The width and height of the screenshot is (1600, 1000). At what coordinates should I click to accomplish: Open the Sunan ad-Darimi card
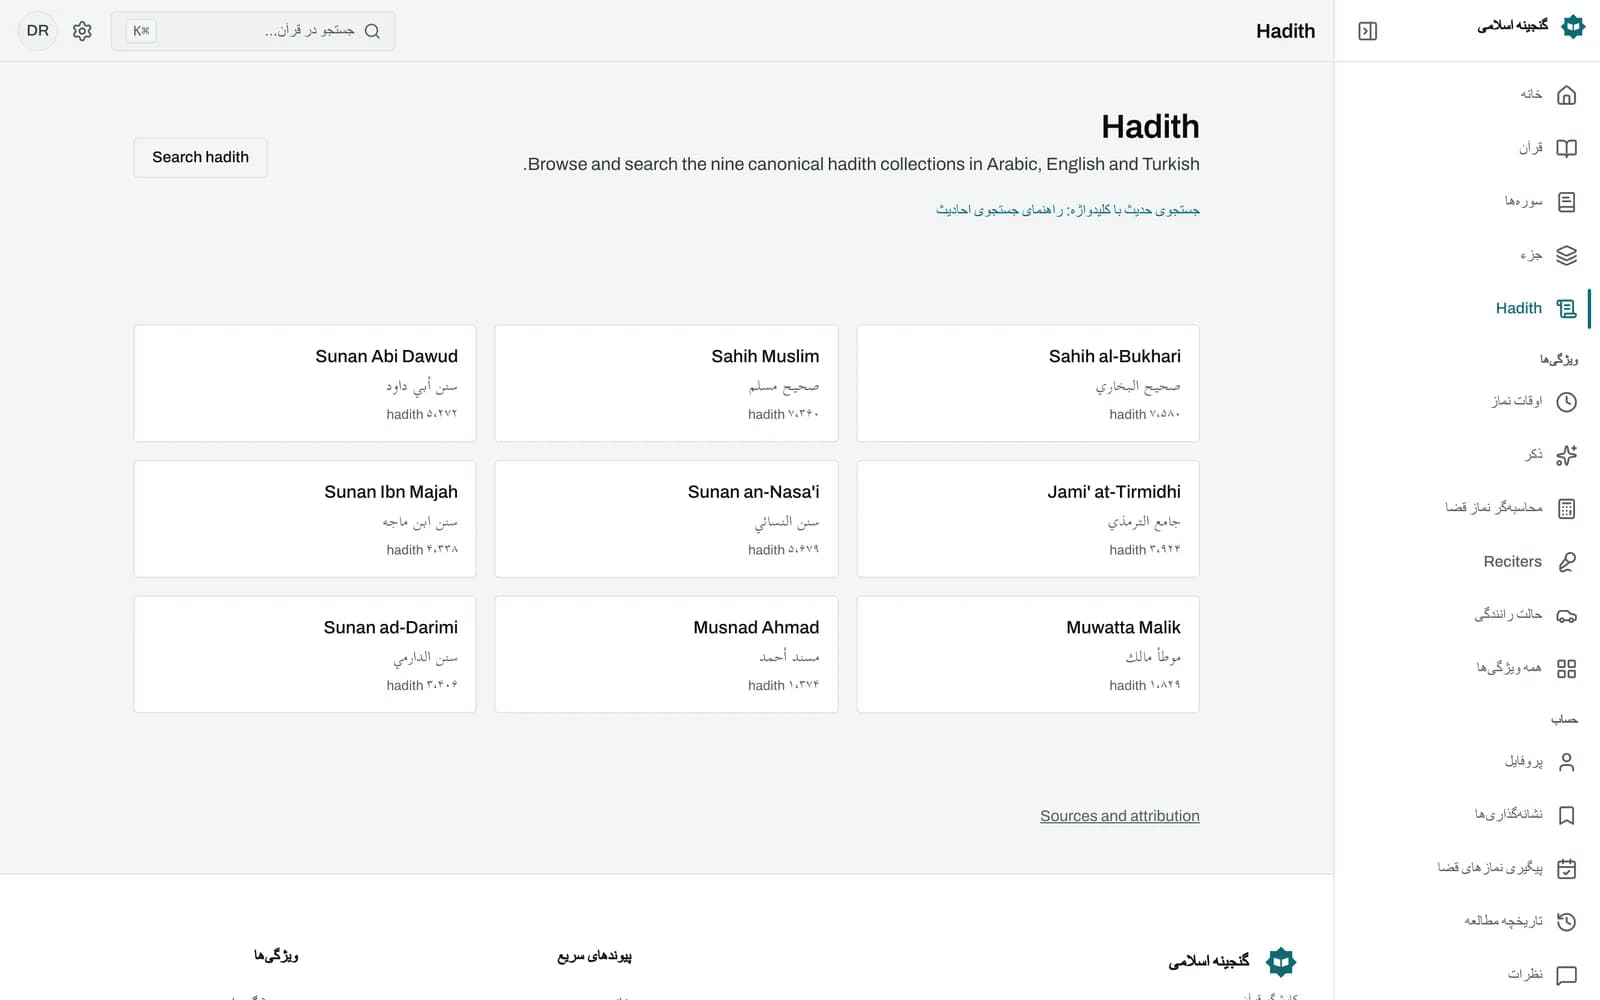305,654
